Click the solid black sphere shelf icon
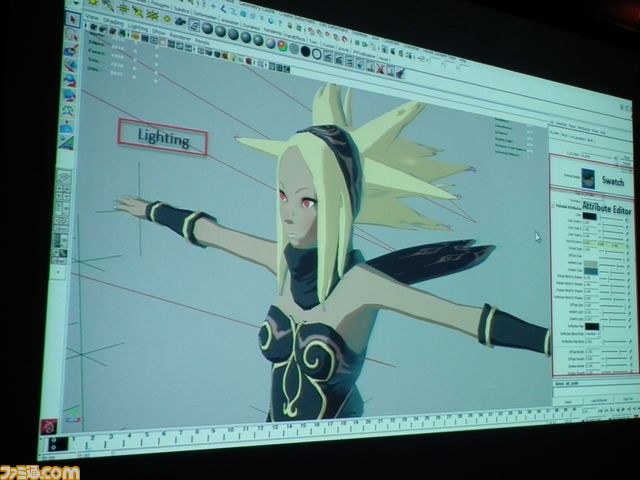The width and height of the screenshot is (640, 480). 305,51
